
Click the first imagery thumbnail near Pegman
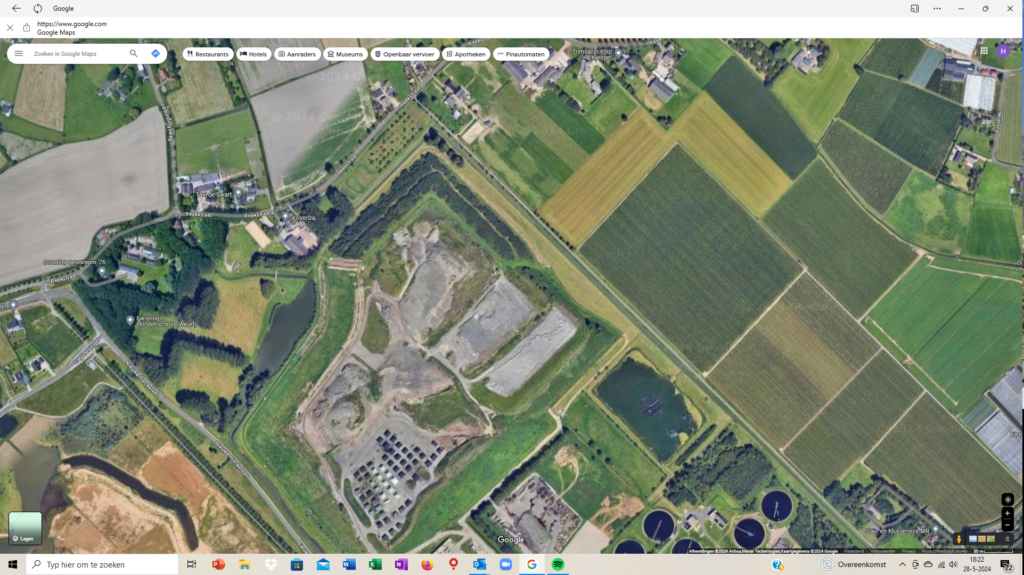point(973,539)
